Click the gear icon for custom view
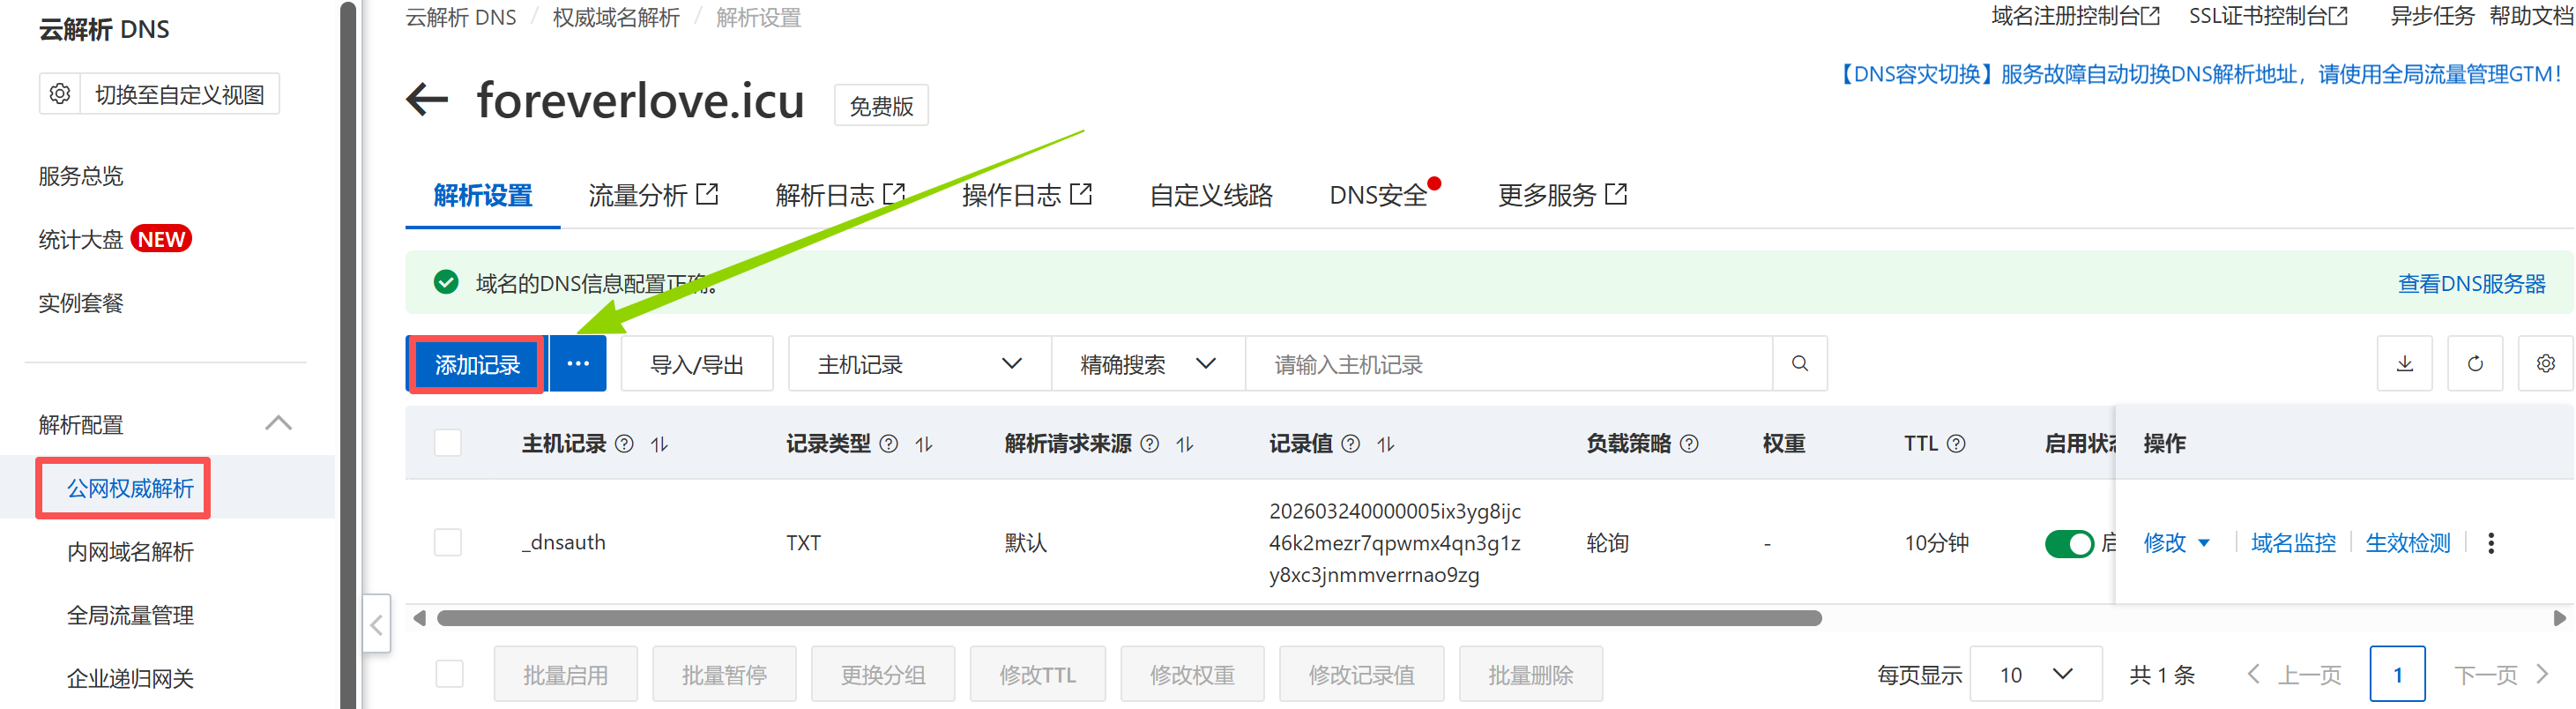 [x=60, y=94]
